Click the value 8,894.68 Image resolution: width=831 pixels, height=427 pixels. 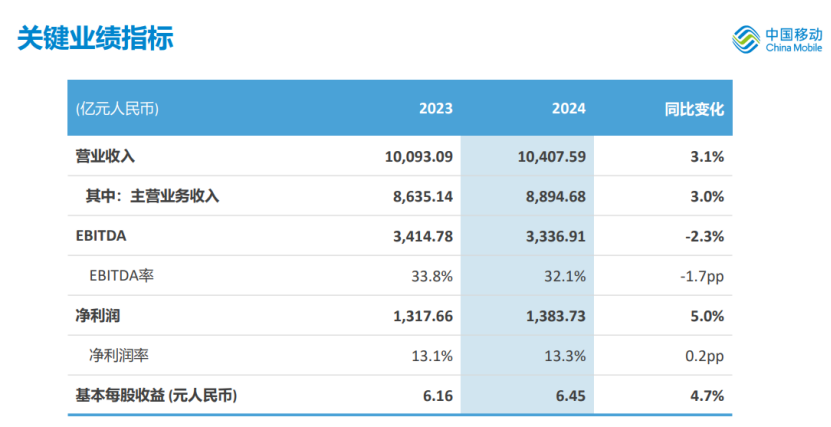[x=556, y=197]
